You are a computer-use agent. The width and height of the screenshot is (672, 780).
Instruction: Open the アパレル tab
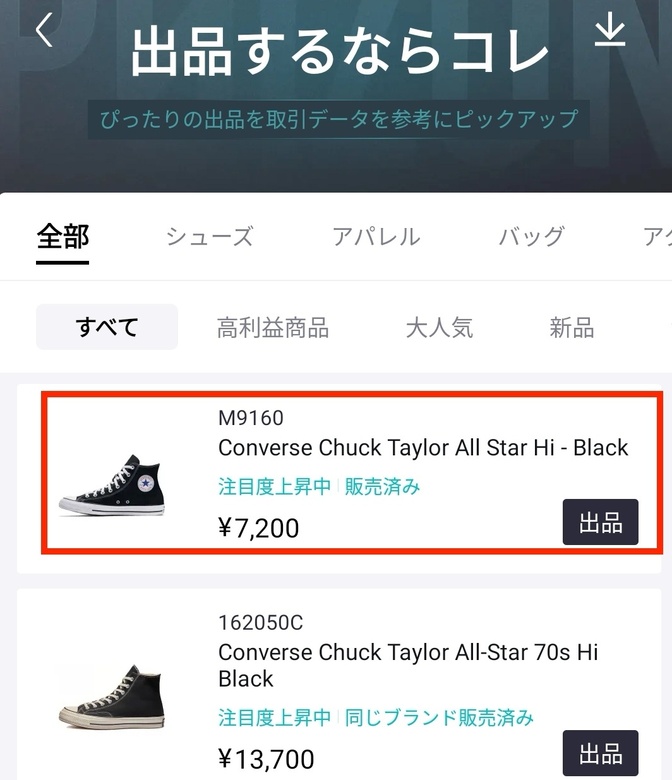[377, 236]
